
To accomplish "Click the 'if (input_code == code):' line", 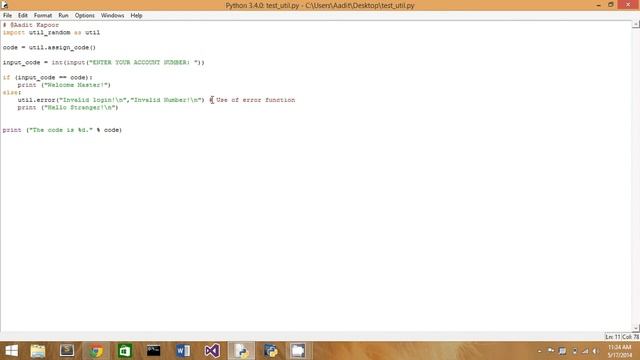I will [x=47, y=78].
